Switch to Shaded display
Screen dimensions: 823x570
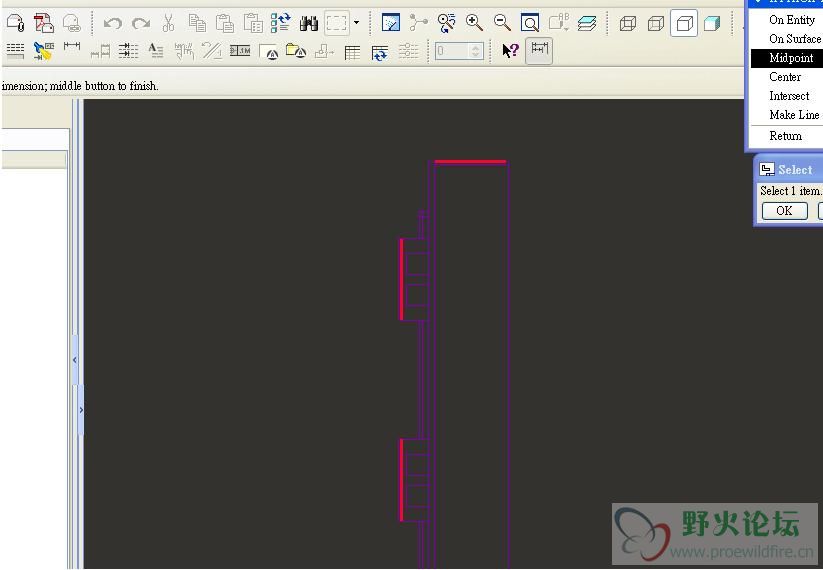(712, 23)
